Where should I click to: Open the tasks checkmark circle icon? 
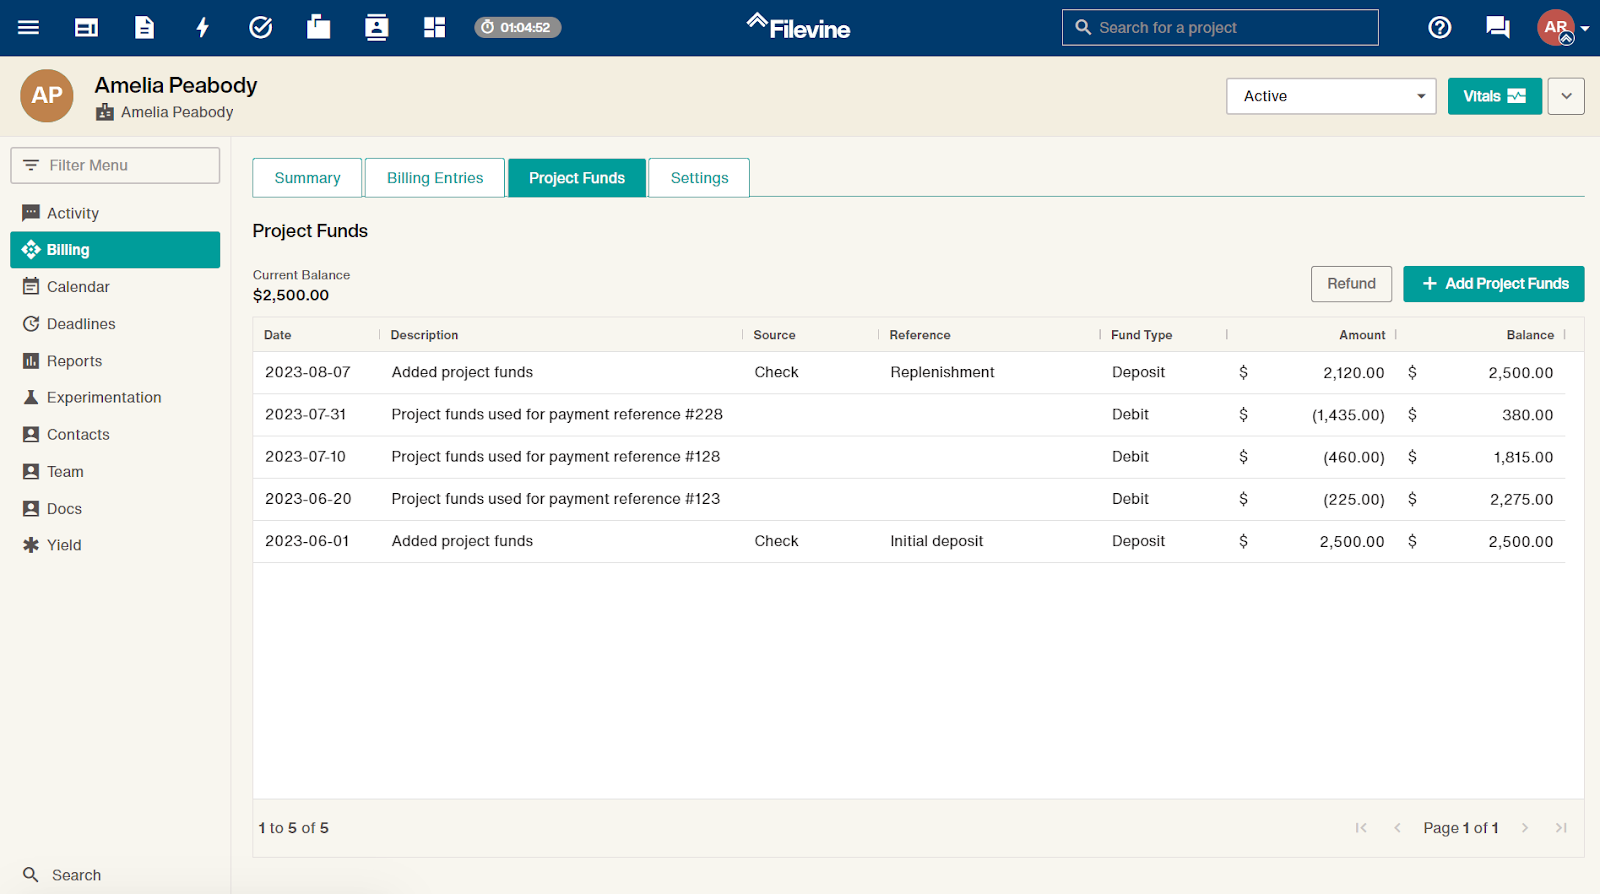tap(260, 27)
